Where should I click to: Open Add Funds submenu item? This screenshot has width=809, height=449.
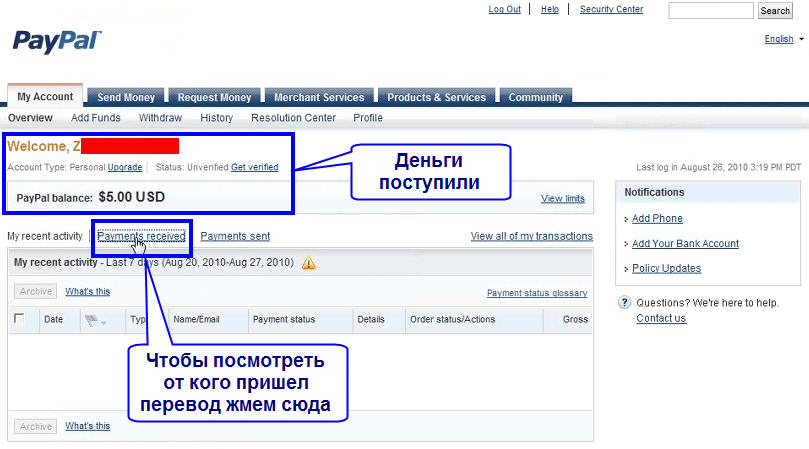pos(95,118)
